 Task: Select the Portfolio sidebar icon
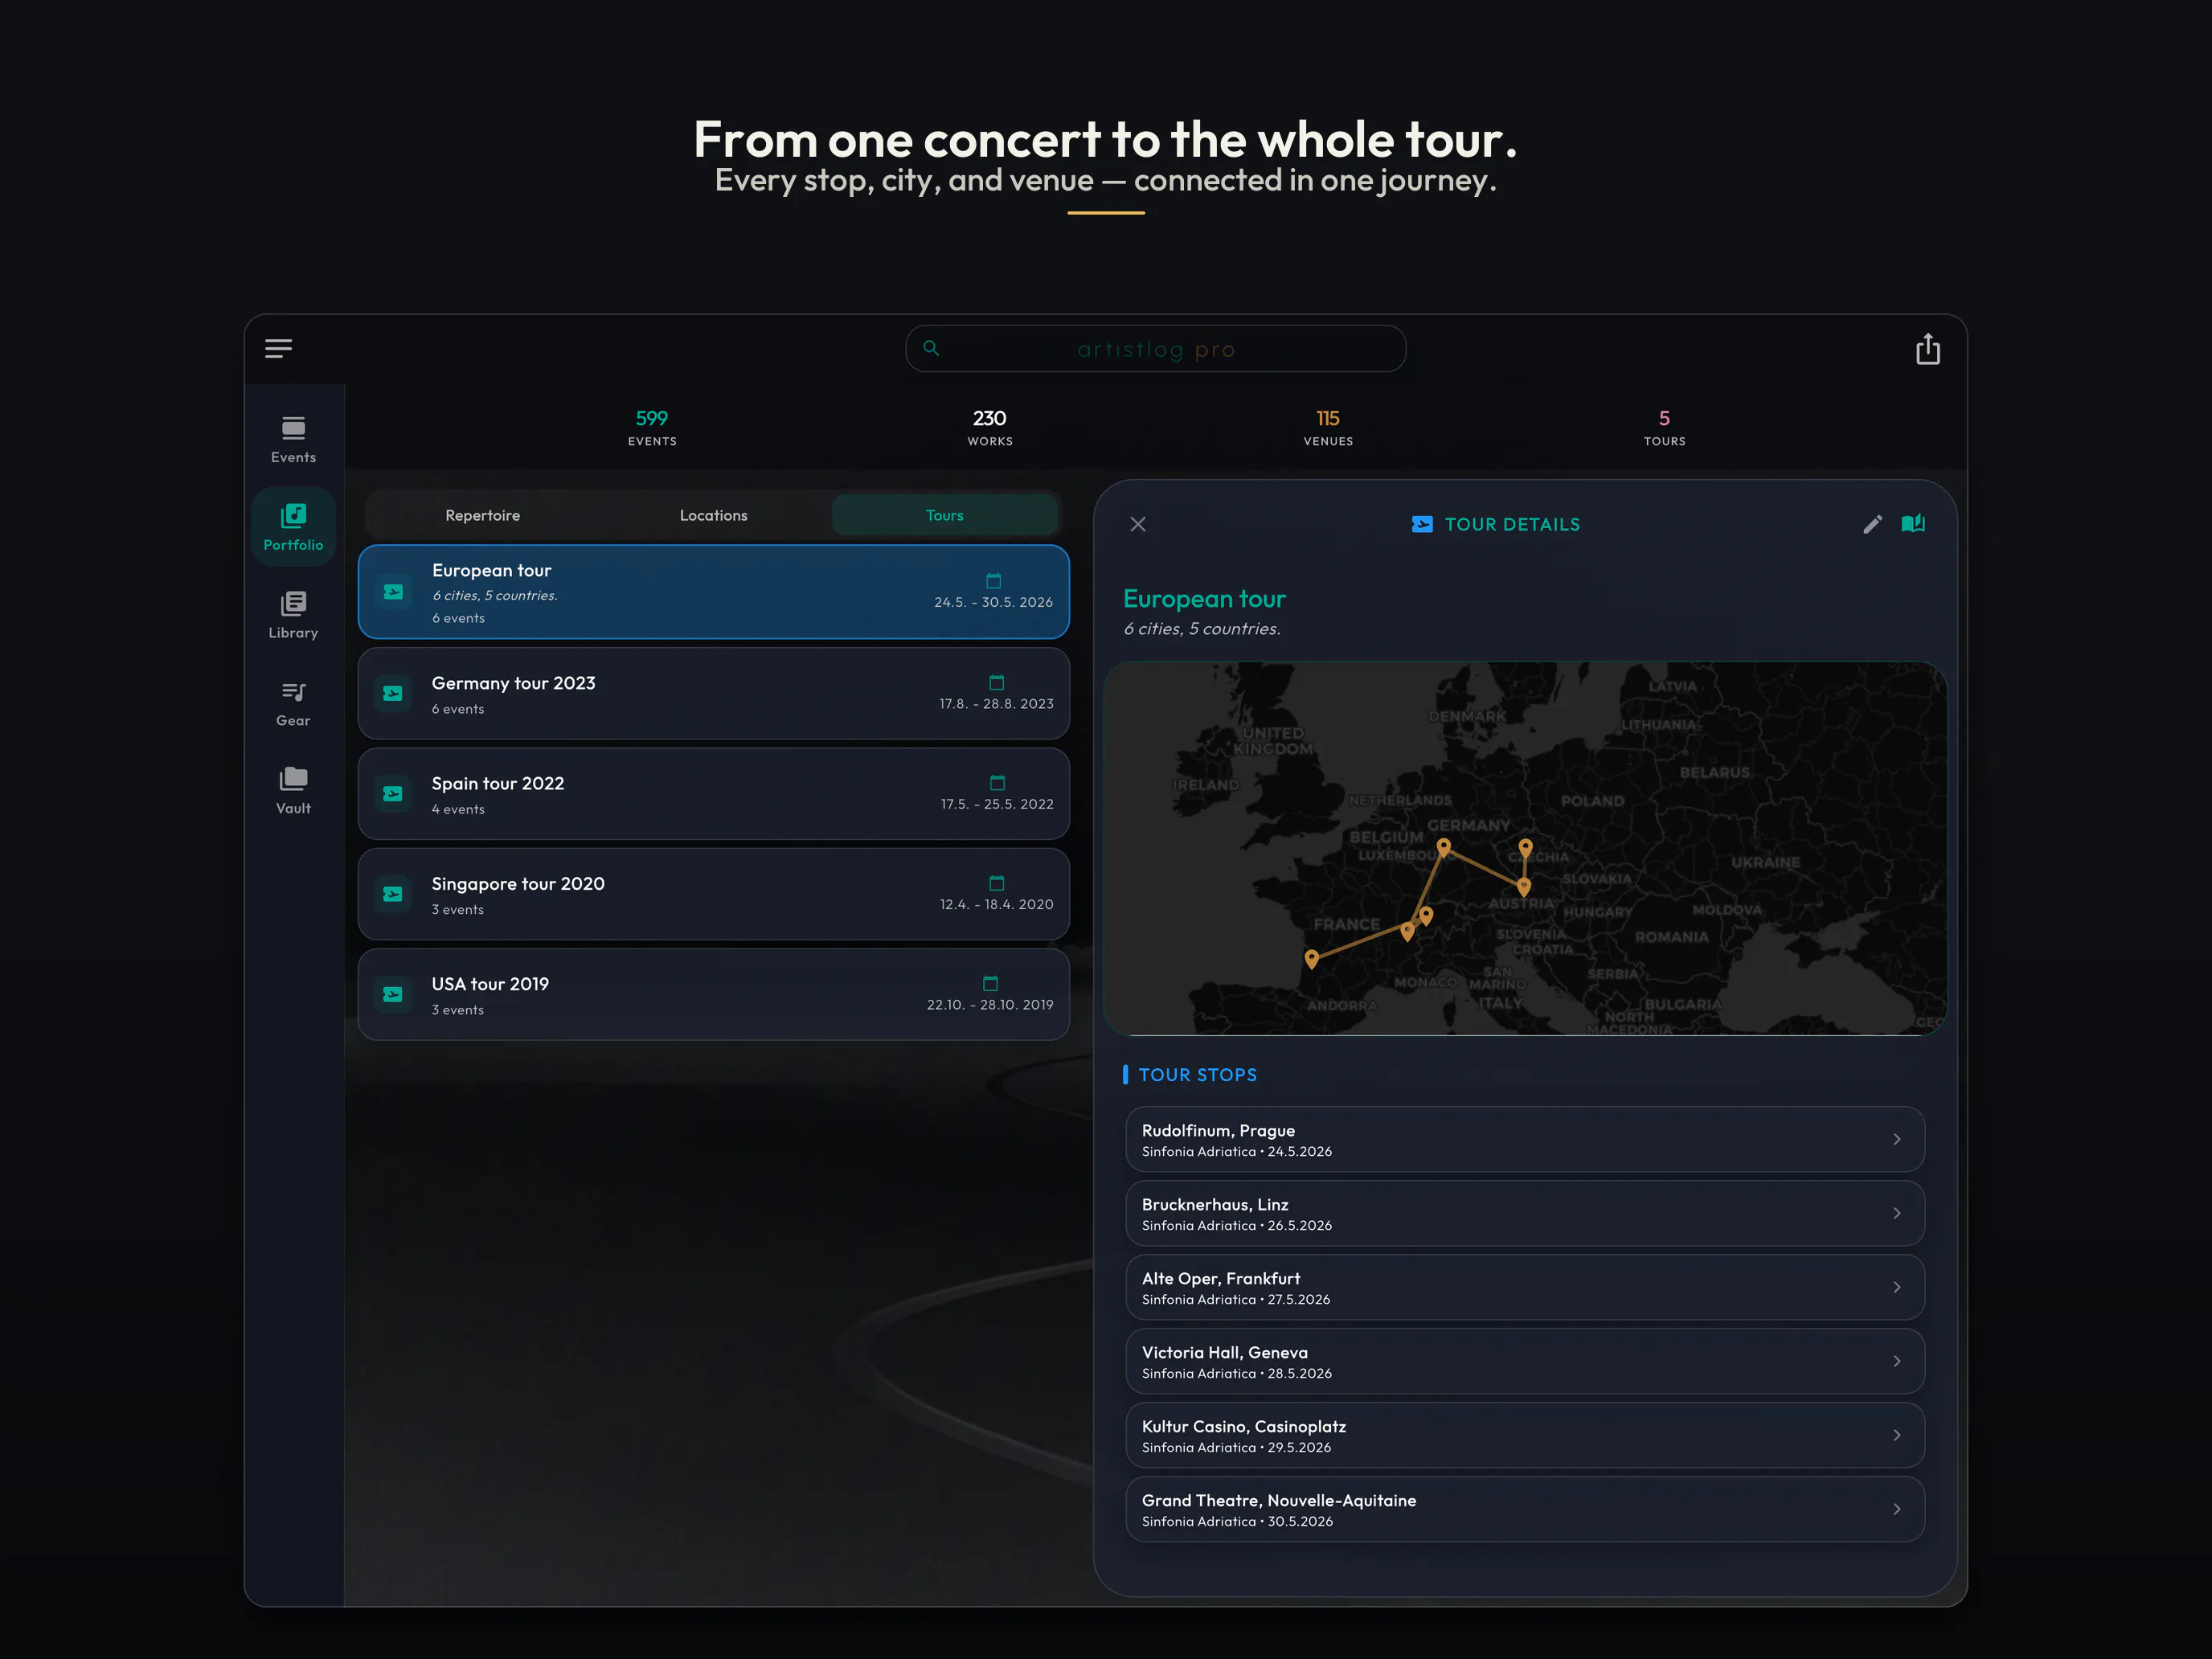(293, 527)
